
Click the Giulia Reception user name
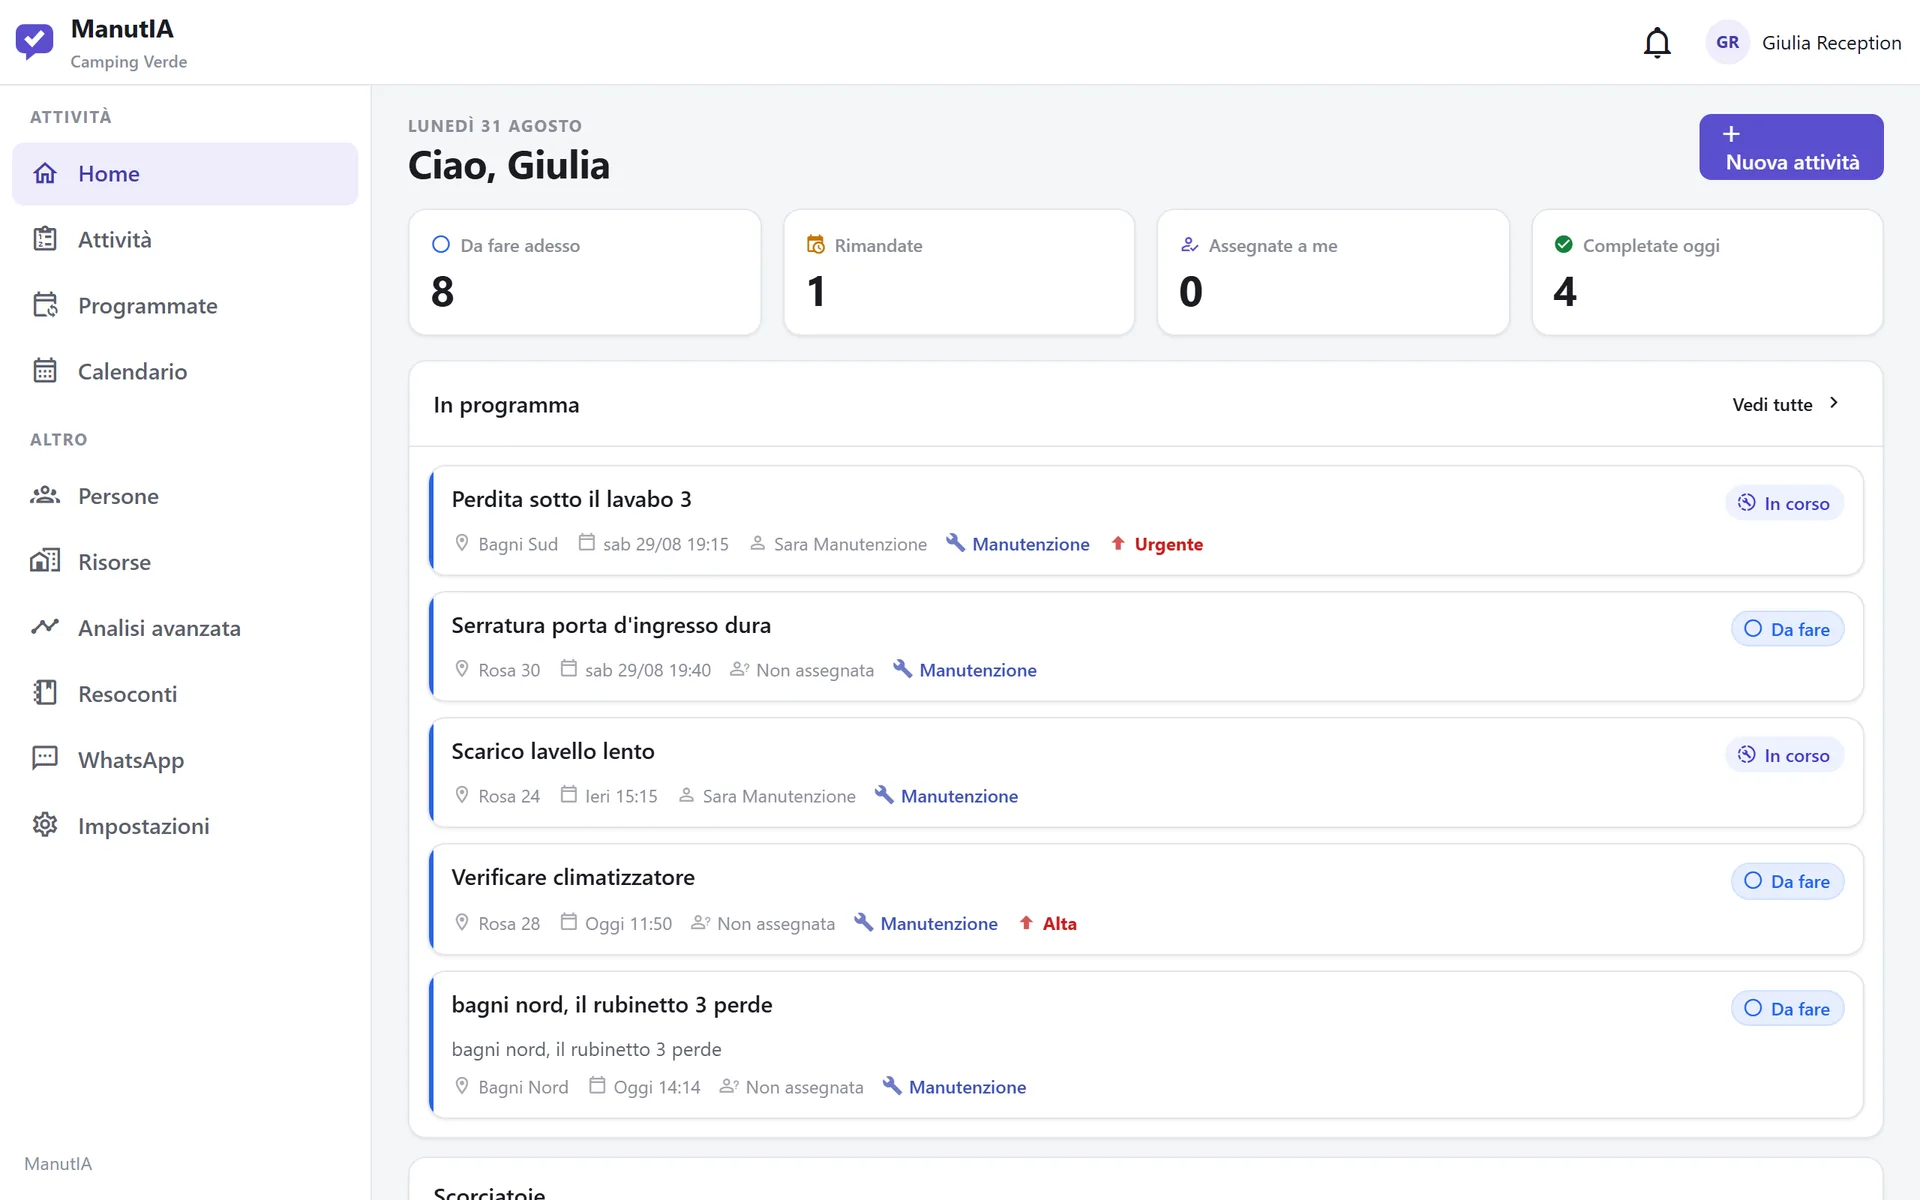click(1831, 43)
